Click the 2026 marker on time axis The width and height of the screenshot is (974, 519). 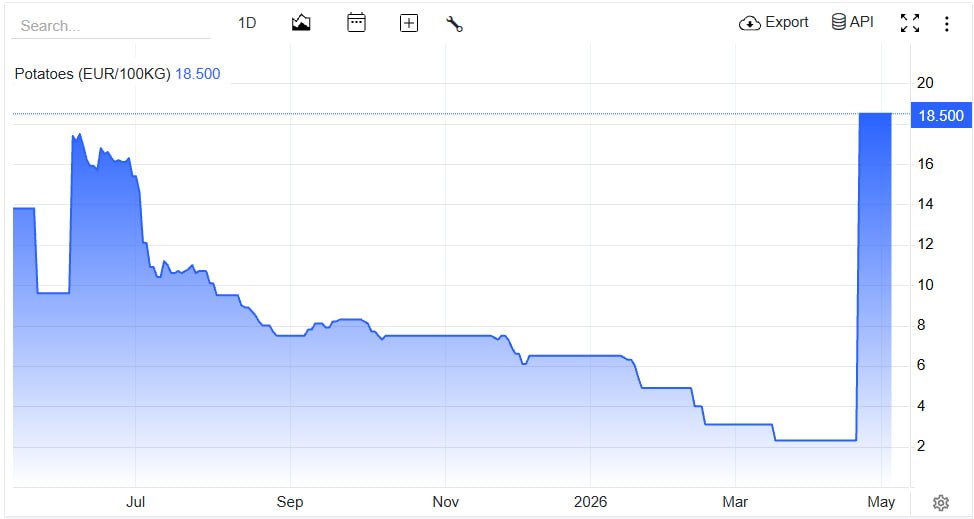tap(590, 502)
